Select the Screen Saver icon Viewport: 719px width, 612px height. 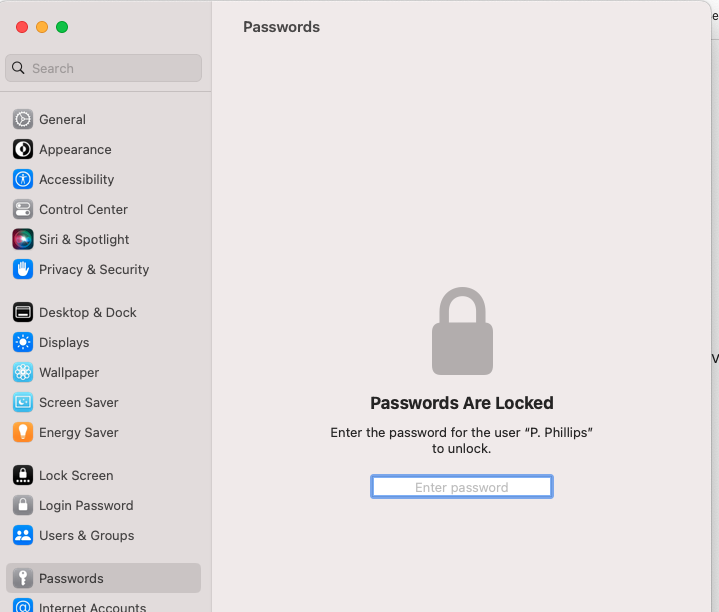23,402
